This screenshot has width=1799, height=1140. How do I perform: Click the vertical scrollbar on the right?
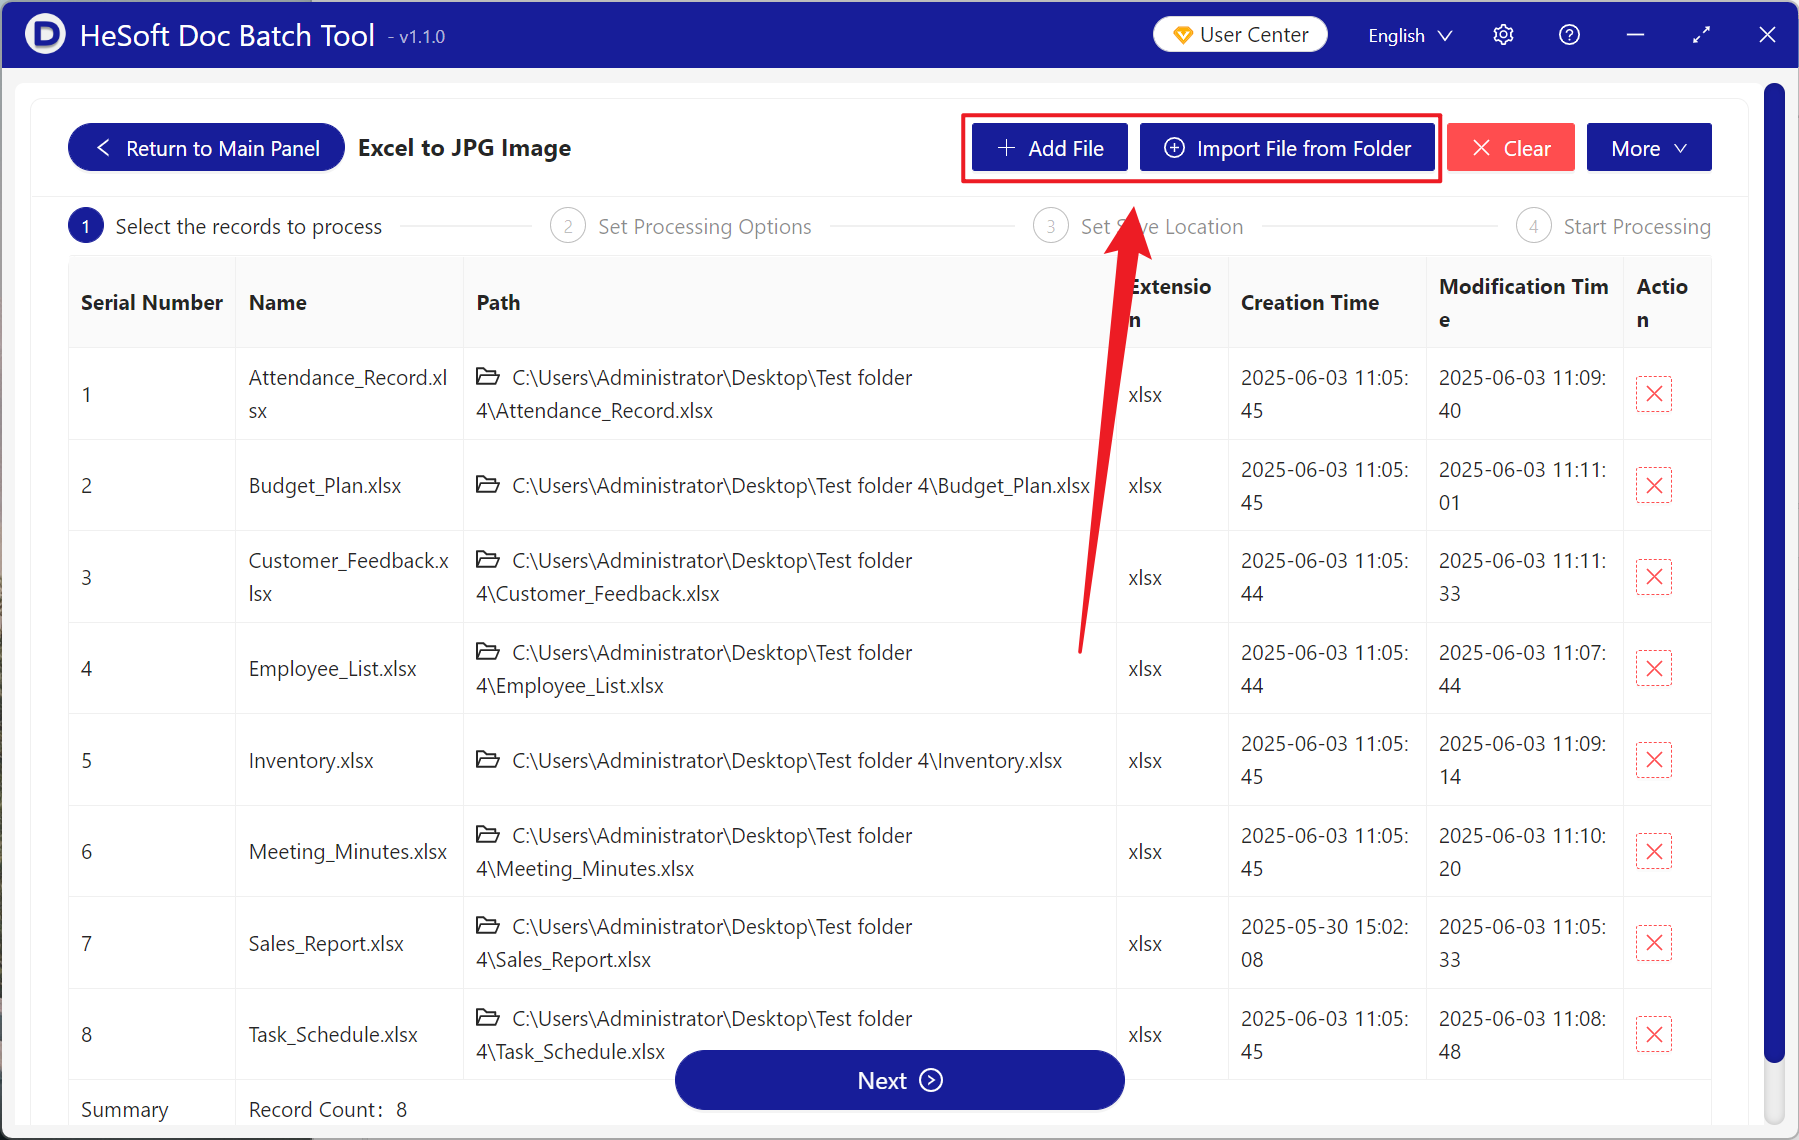(1774, 573)
